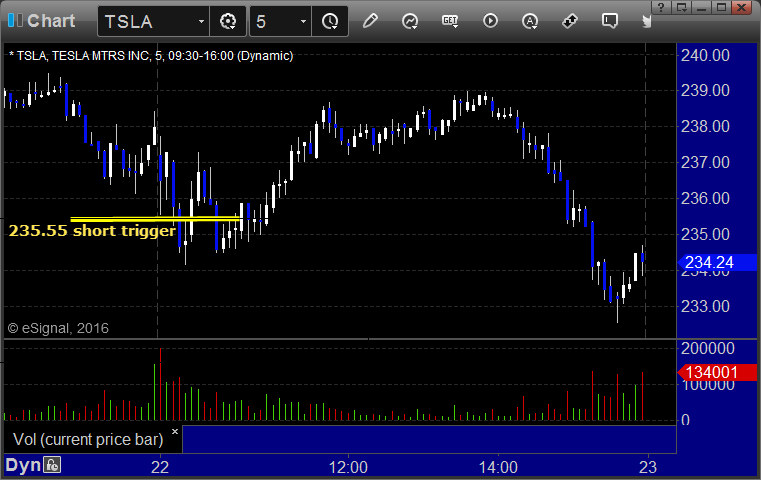Open the TSLA symbol dropdown arrow
Viewport: 761px width, 480px height.
point(201,22)
